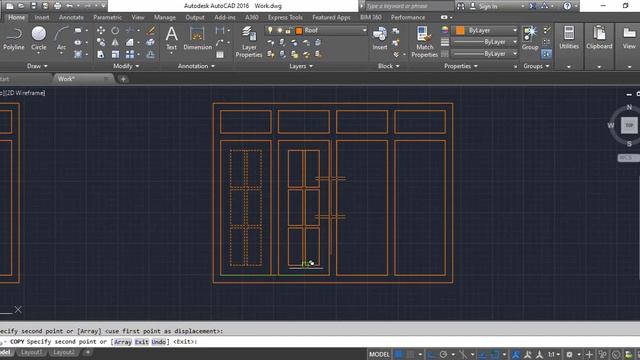Open the Roof layer dropdown
Image resolution: width=640 pixels, height=360 pixels.
(364, 30)
